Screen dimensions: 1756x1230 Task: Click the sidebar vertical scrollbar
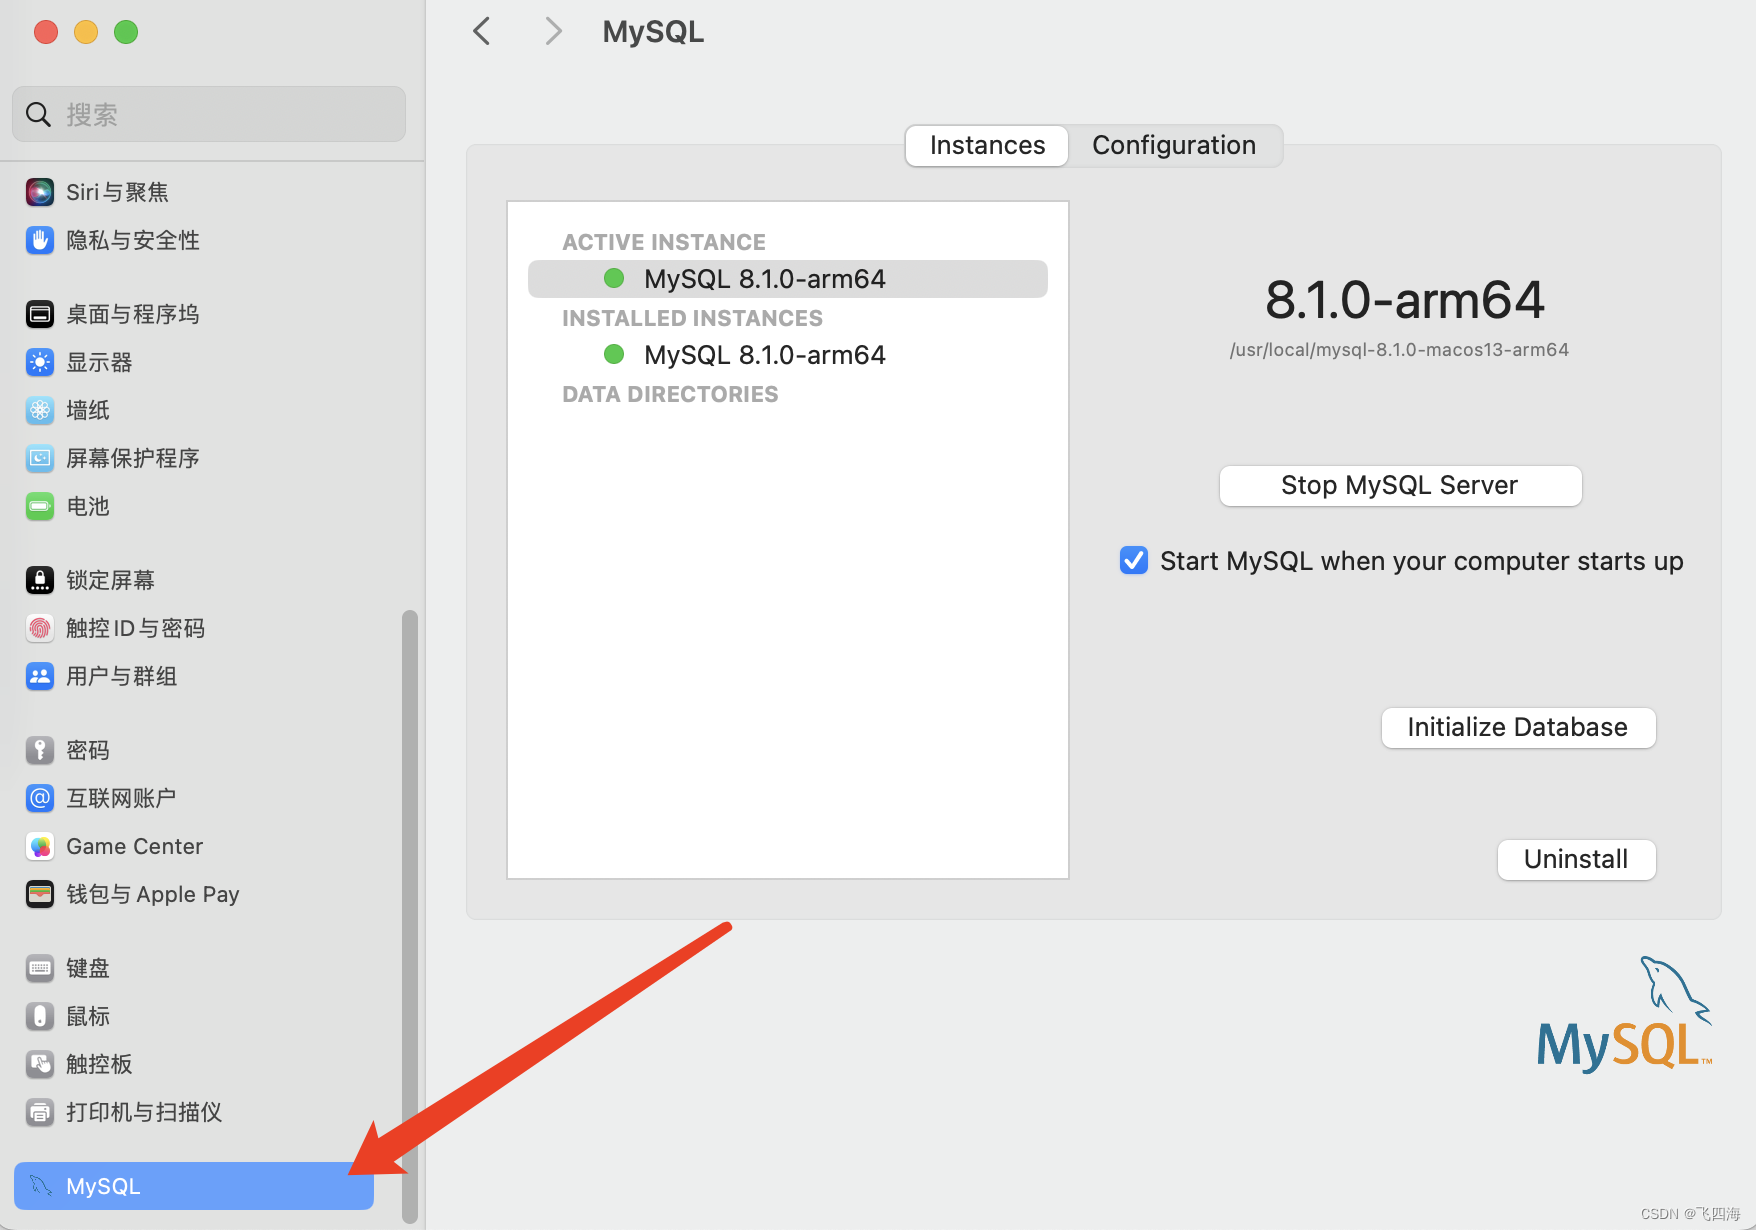click(409, 915)
